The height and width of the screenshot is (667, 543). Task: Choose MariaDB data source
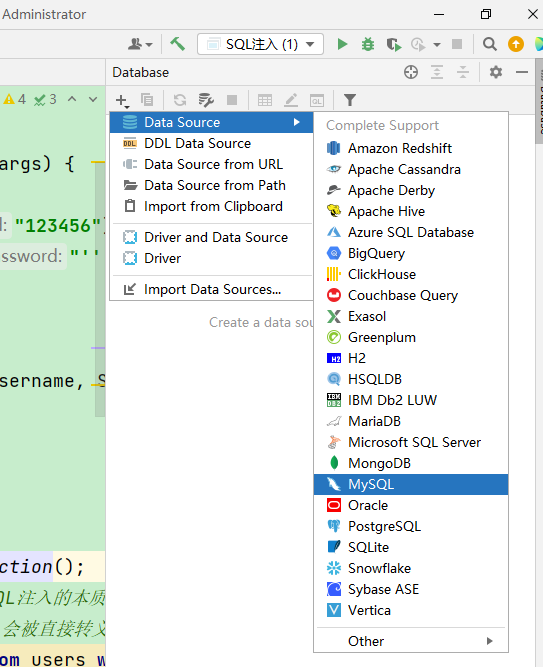(x=411, y=421)
